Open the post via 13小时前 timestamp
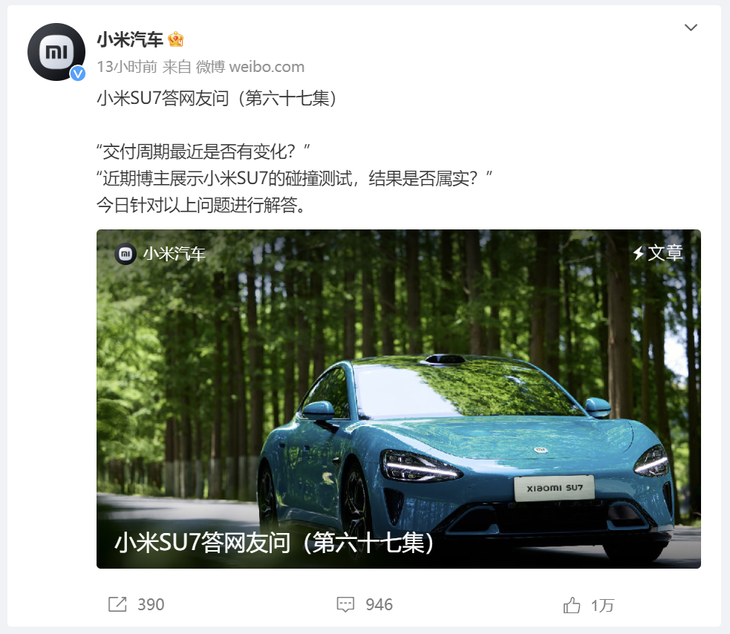 (x=127, y=67)
